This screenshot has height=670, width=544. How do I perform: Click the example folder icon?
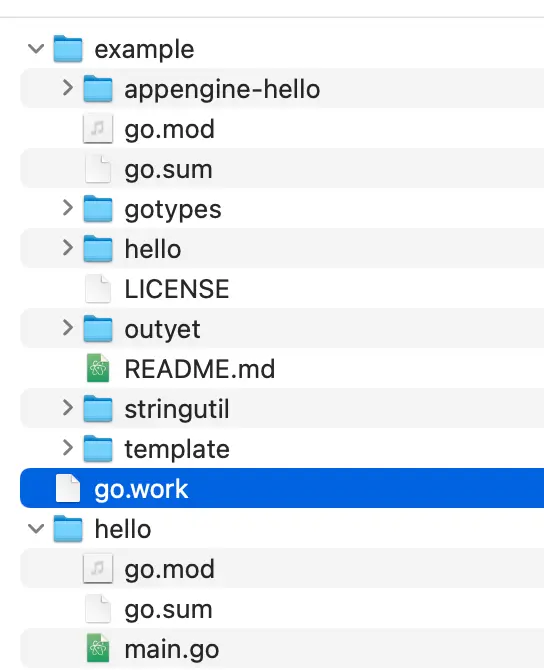coord(68,49)
